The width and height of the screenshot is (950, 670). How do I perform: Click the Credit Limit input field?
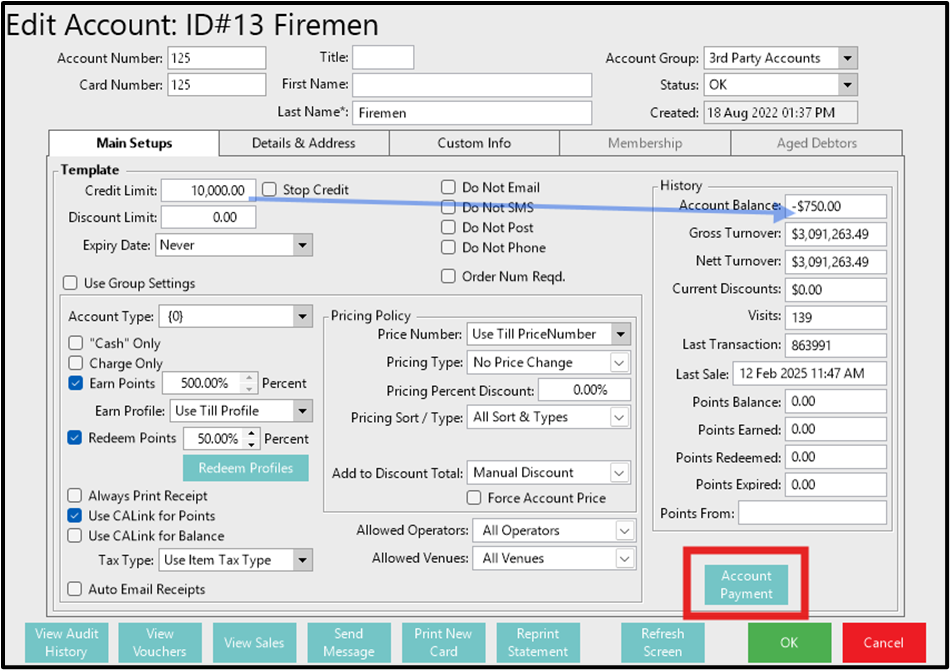point(207,190)
